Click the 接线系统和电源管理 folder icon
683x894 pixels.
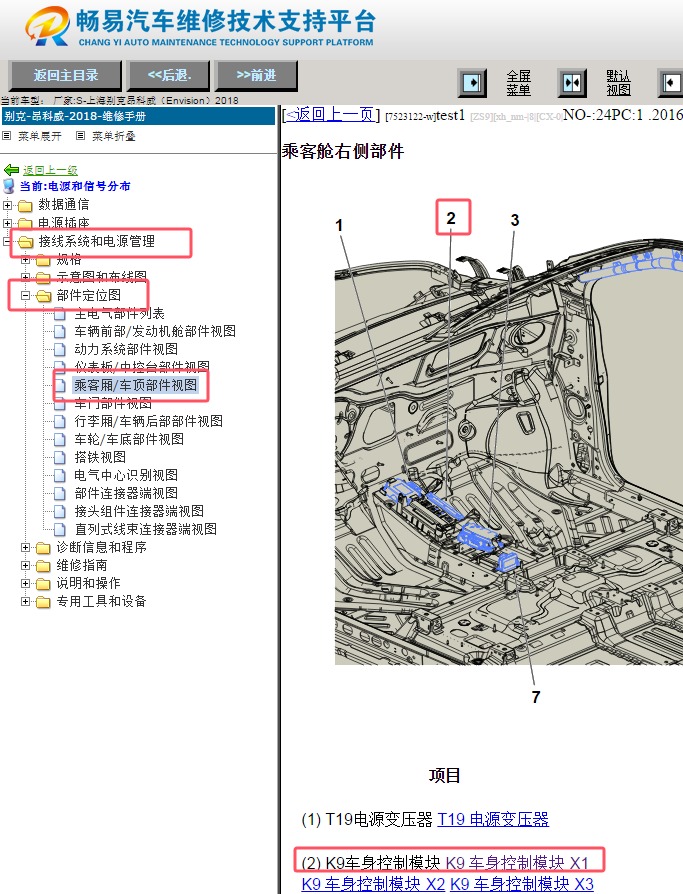pyautogui.click(x=25, y=242)
